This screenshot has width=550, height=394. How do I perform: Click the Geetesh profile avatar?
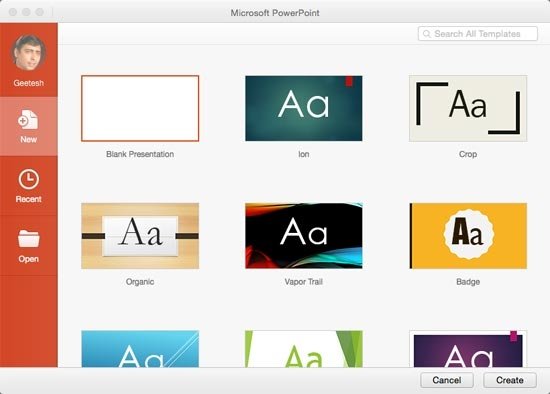tap(28, 53)
